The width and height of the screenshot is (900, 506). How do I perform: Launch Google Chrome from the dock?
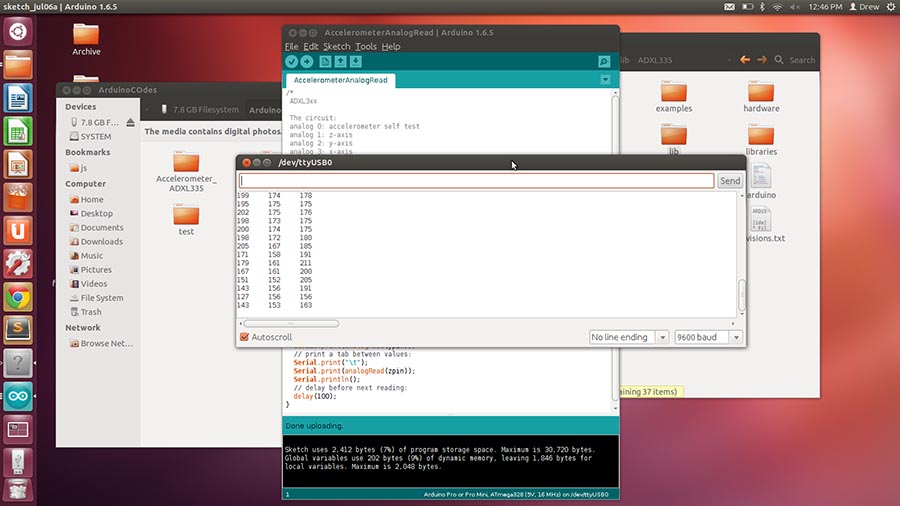[x=18, y=297]
